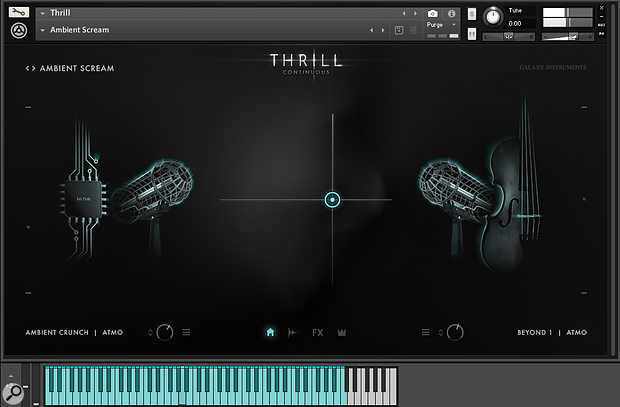This screenshot has width=620, height=407.
Task: Click the Tune value 0.00 field
Action: [x=515, y=24]
